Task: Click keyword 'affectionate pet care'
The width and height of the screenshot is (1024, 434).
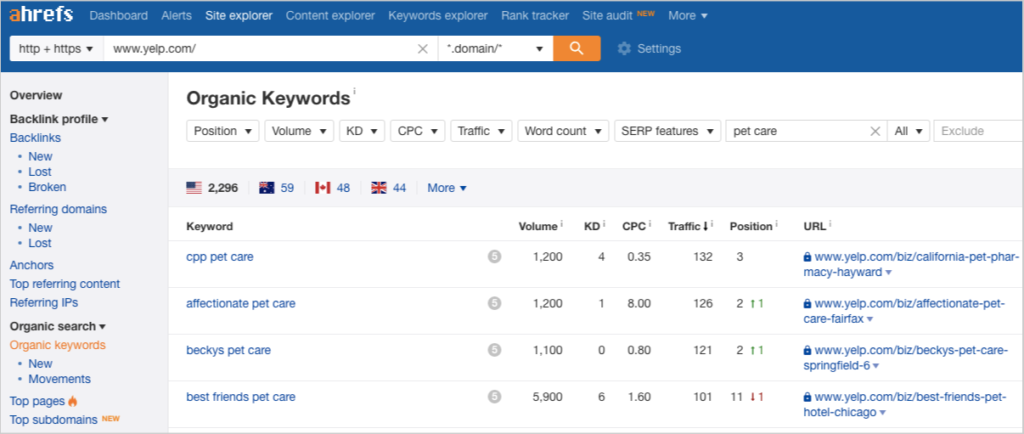Action: [240, 303]
